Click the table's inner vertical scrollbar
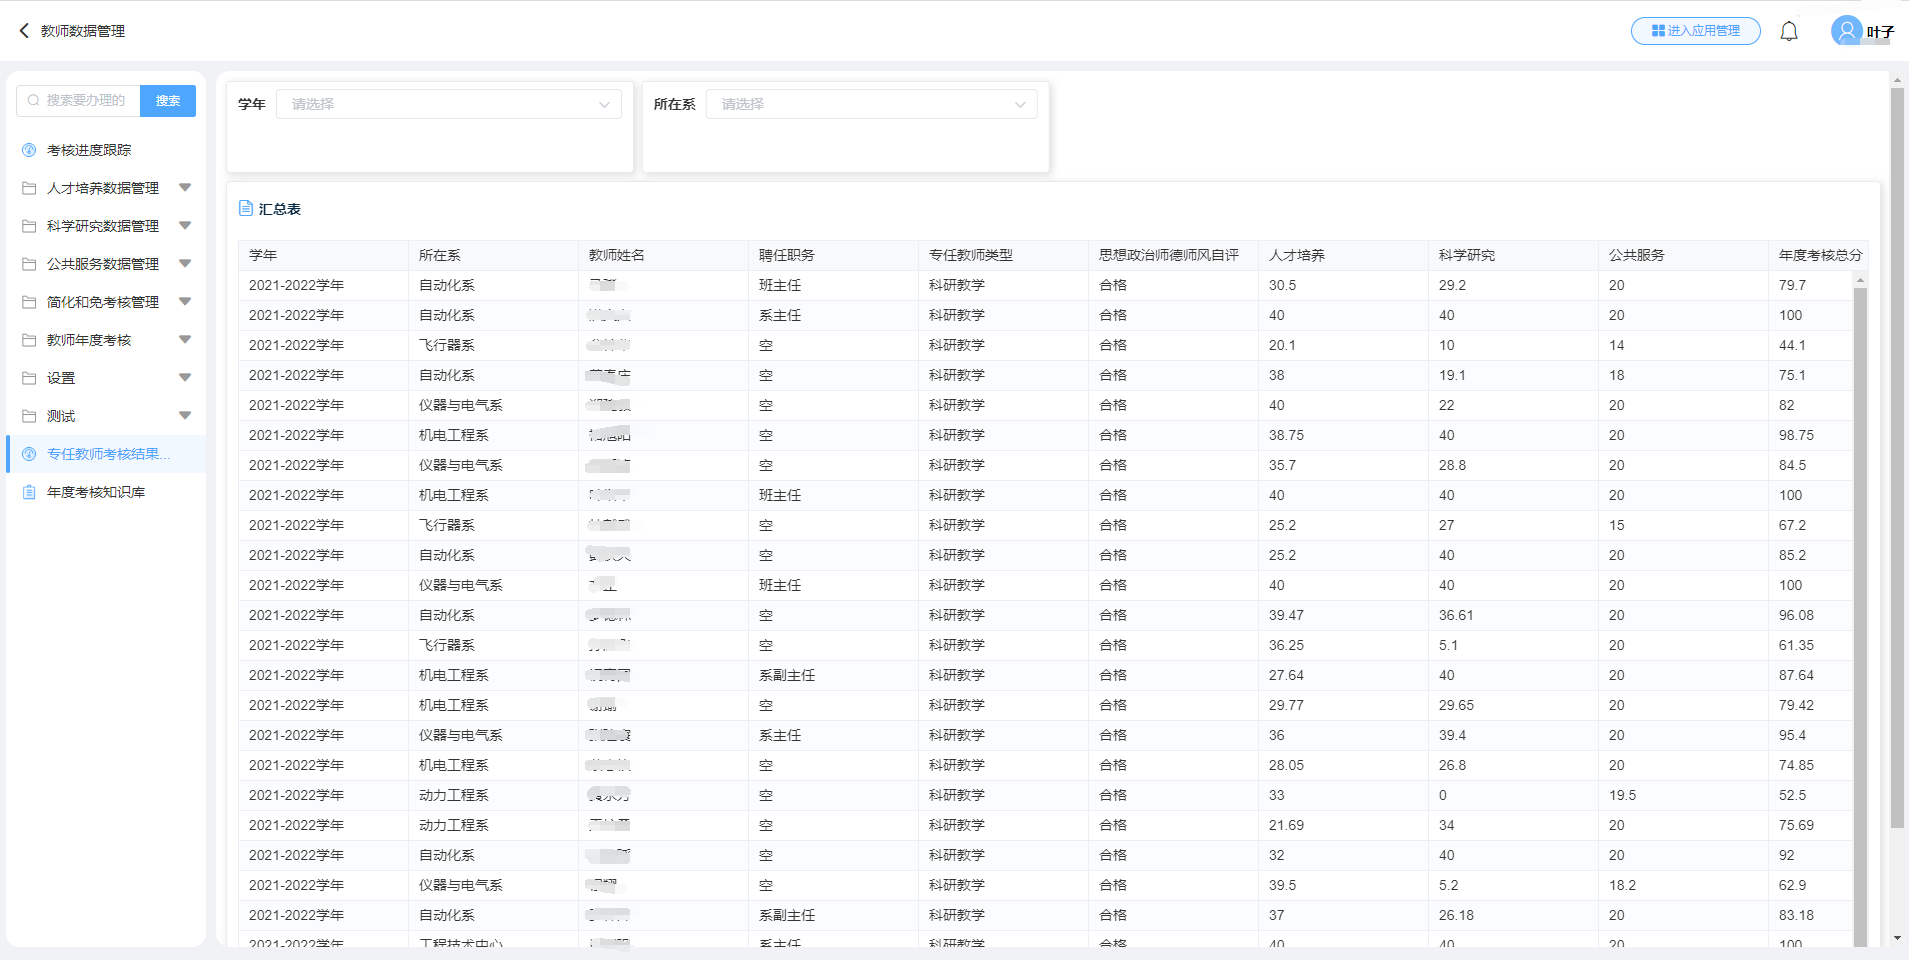The height and width of the screenshot is (960, 1909). 1860,600
